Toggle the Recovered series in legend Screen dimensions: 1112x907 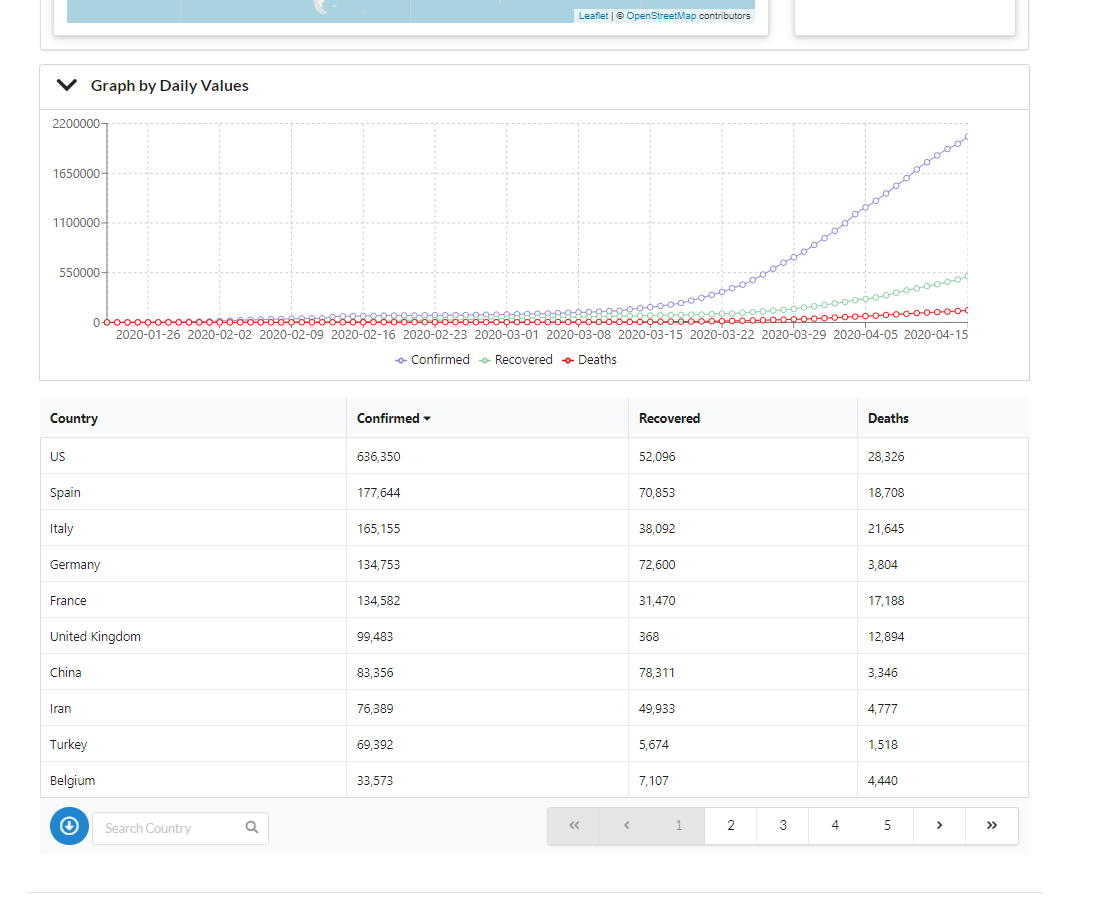516,360
